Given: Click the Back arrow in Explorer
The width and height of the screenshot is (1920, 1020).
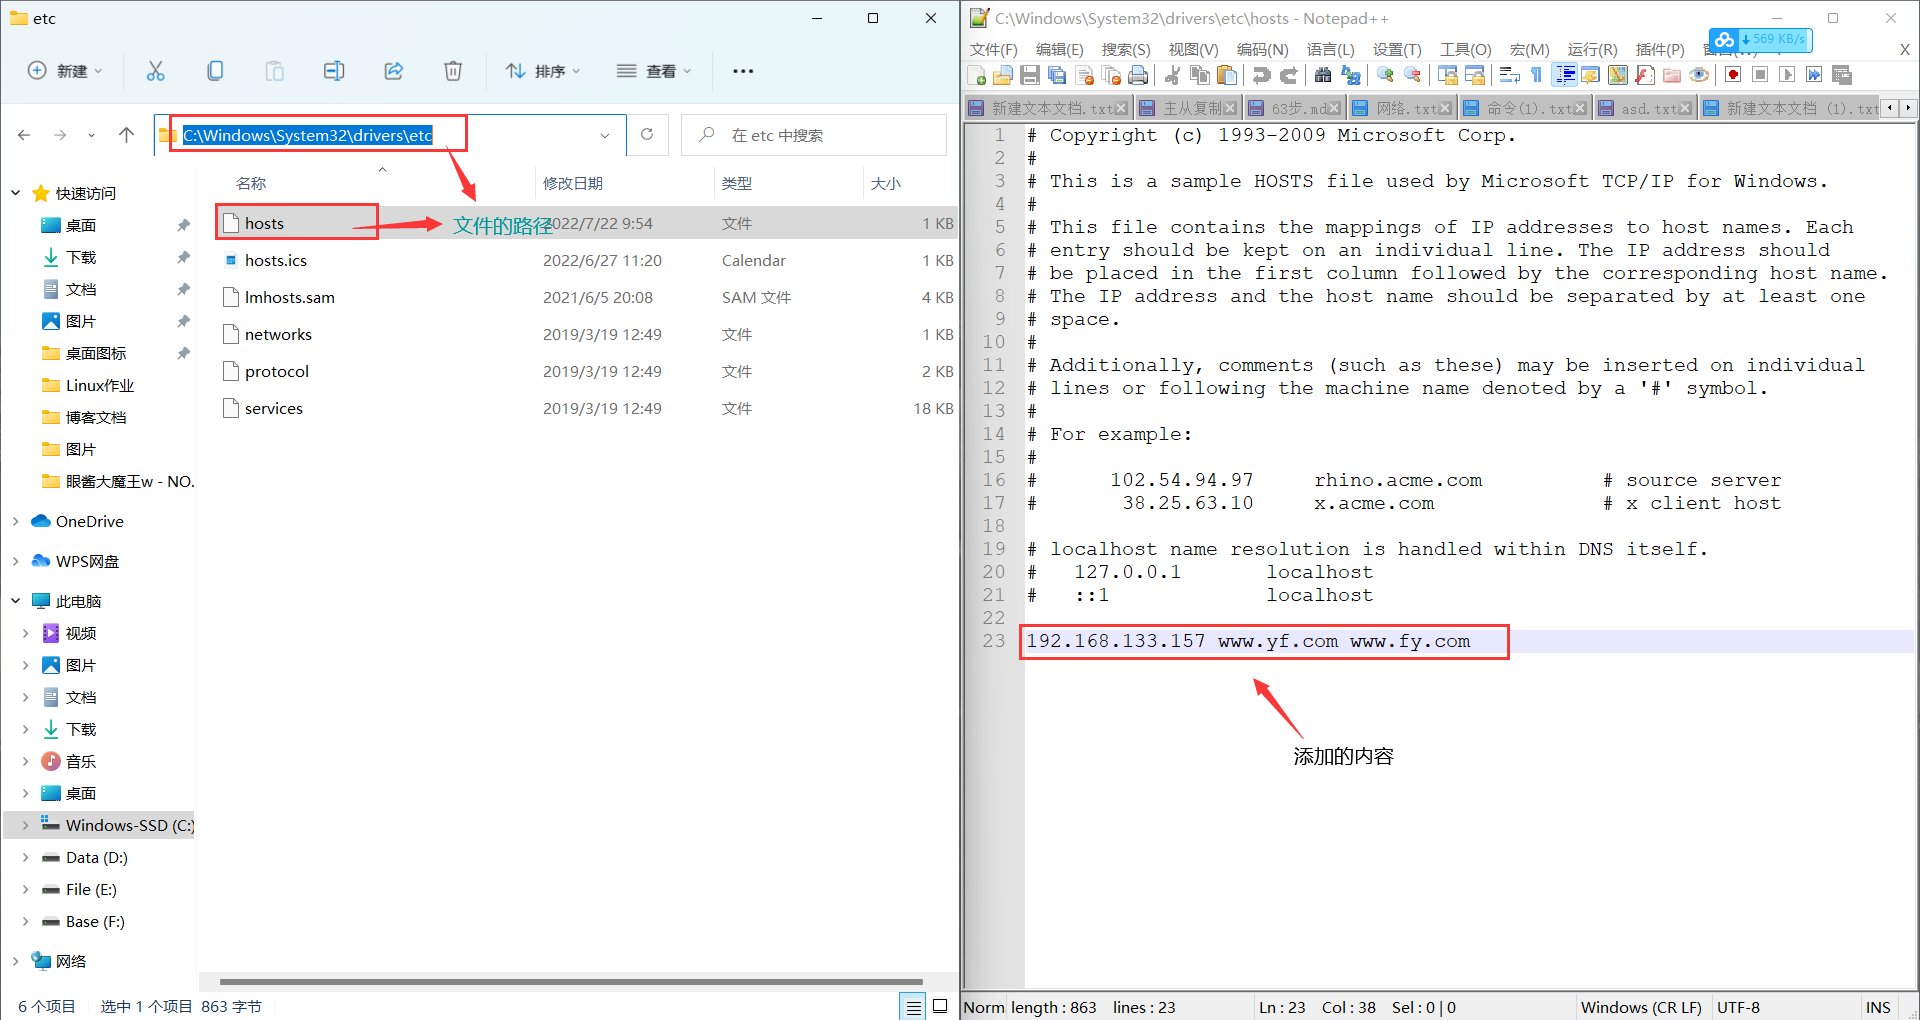Looking at the screenshot, I should (24, 135).
